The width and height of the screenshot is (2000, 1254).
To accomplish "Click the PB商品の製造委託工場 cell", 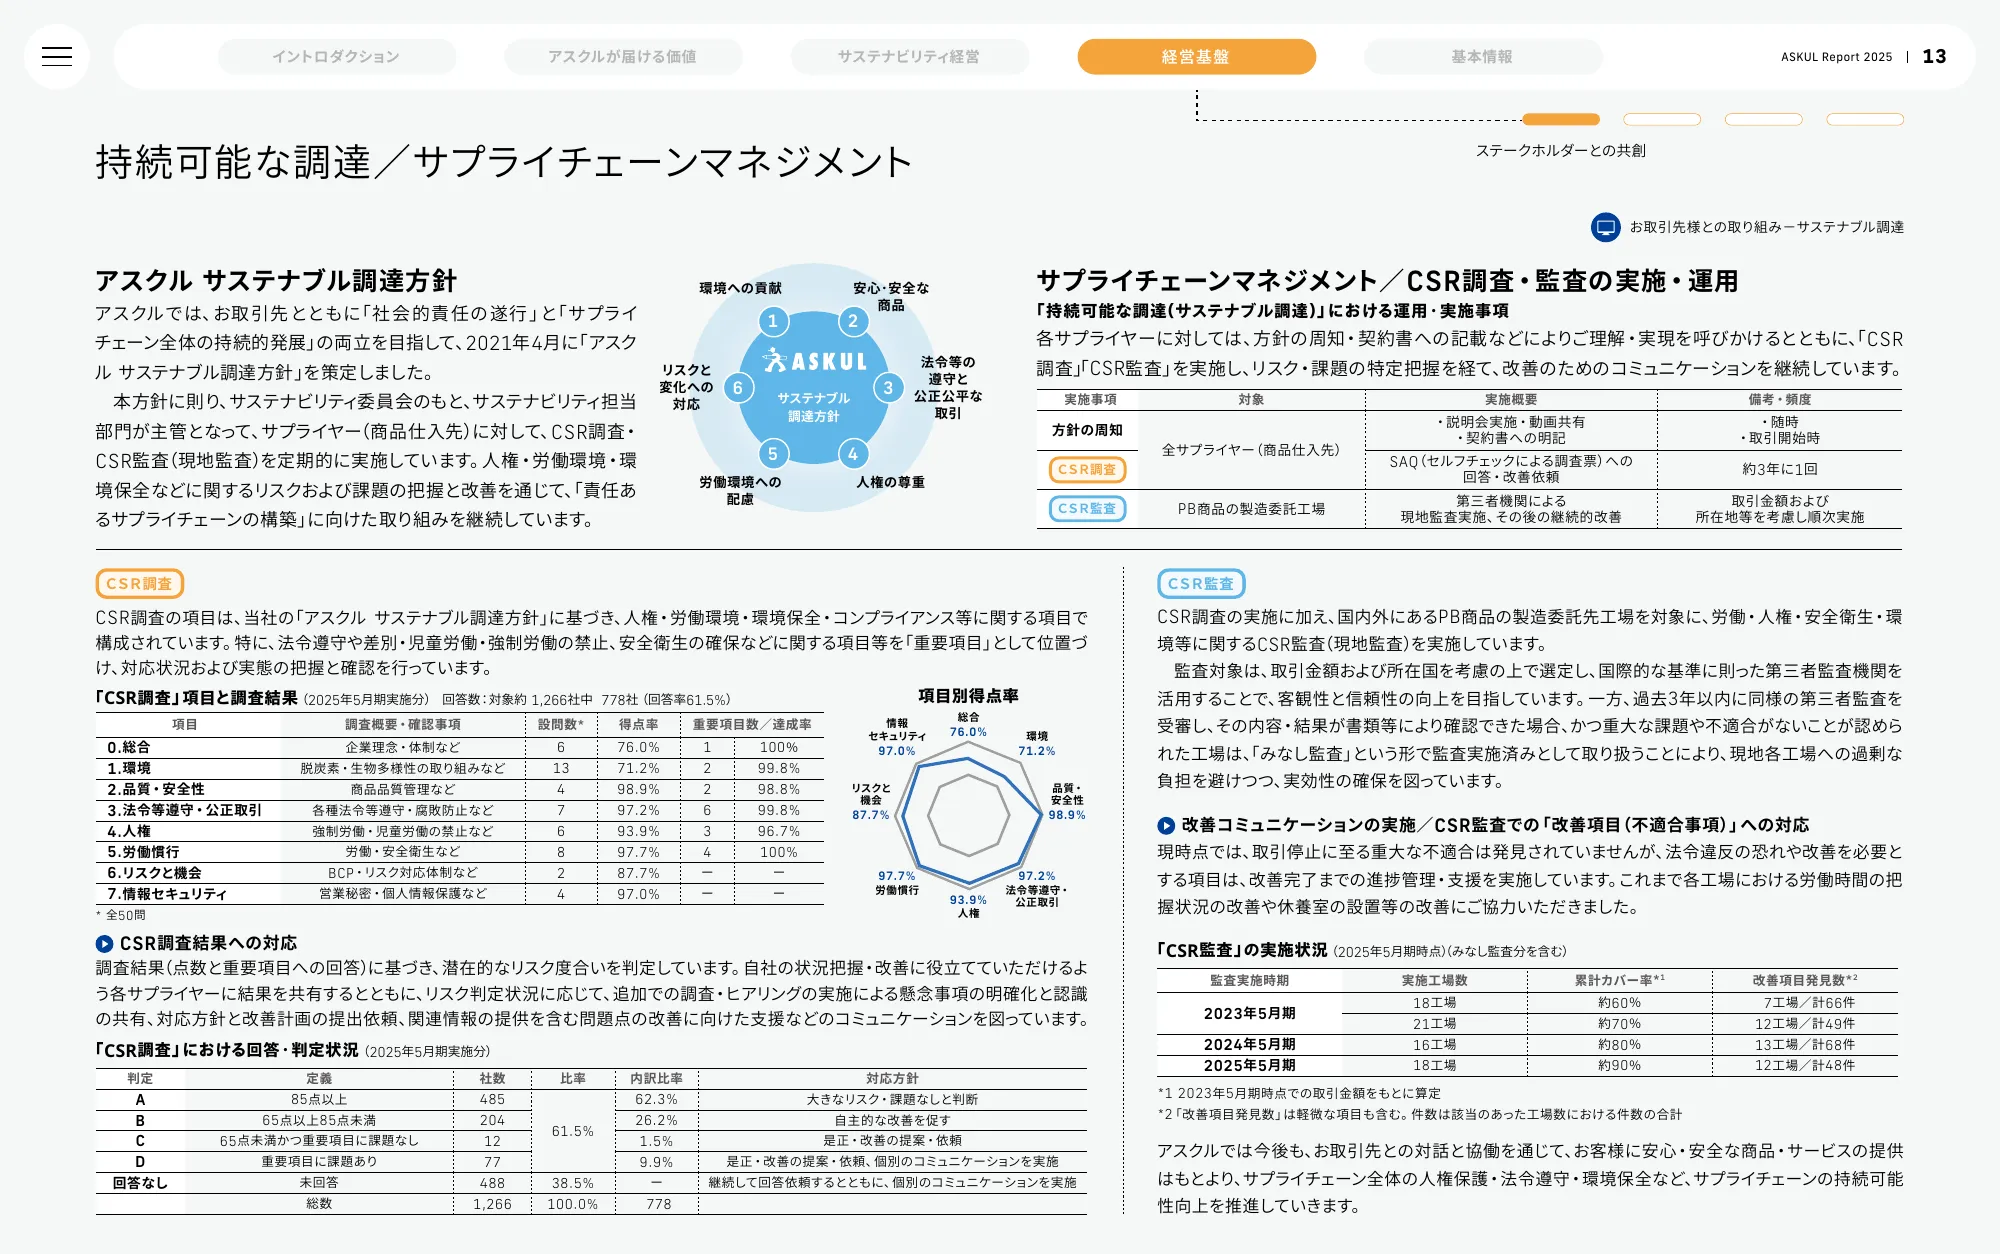I will click(x=1251, y=509).
